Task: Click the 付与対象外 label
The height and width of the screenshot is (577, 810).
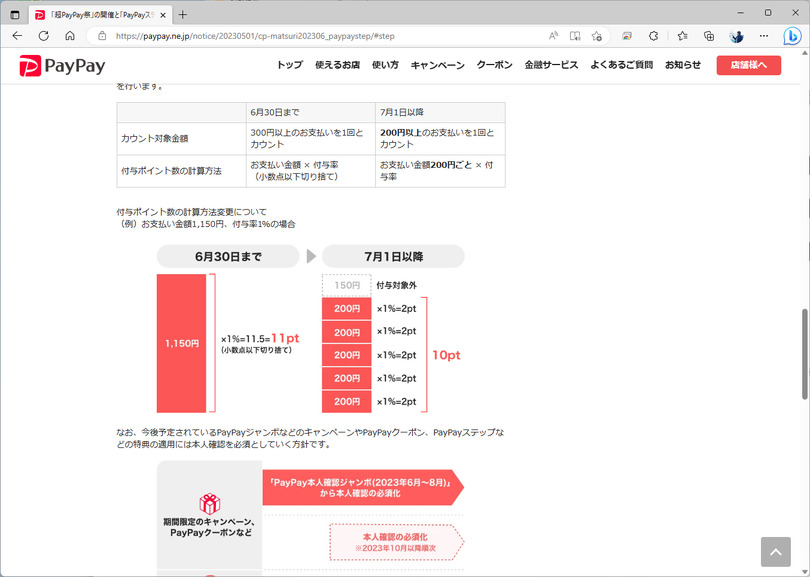Action: click(x=396, y=285)
